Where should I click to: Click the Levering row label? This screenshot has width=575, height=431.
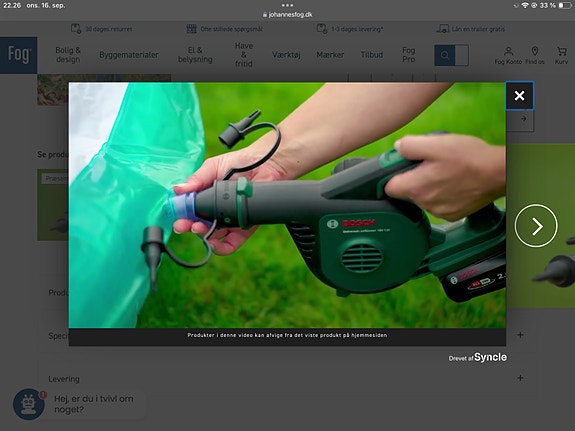click(64, 379)
